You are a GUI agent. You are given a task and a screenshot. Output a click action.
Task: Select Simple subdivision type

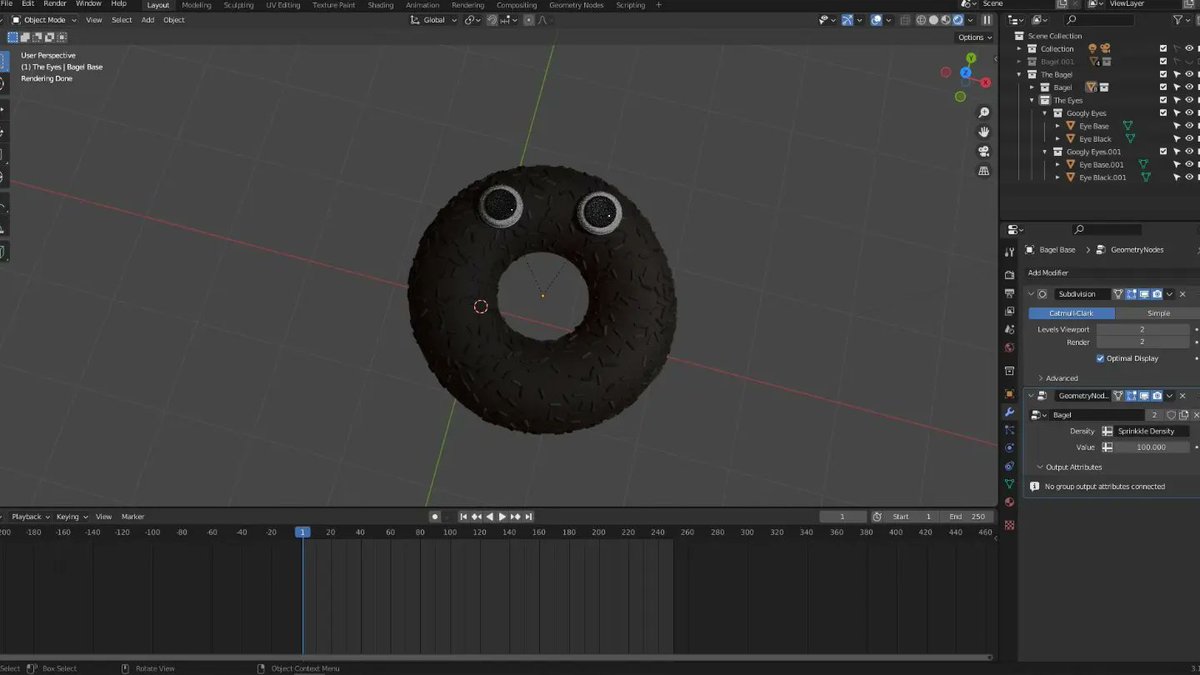[x=1157, y=313]
